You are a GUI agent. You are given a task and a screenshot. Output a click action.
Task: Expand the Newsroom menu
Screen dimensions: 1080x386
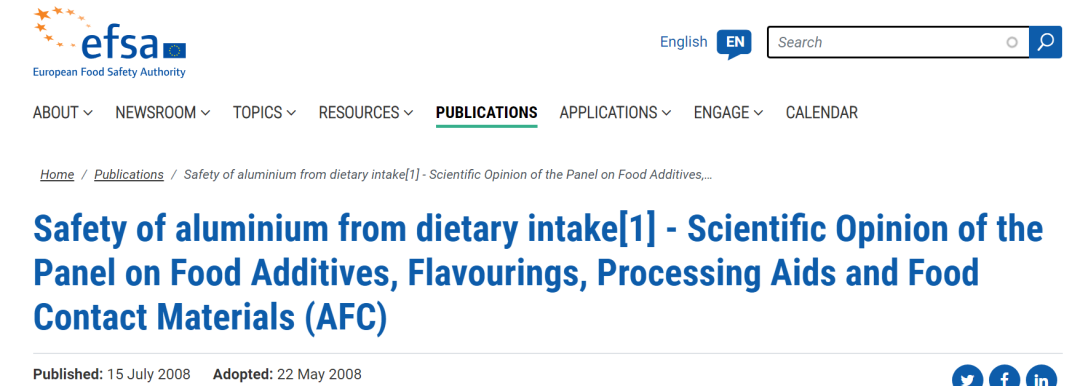coord(163,112)
